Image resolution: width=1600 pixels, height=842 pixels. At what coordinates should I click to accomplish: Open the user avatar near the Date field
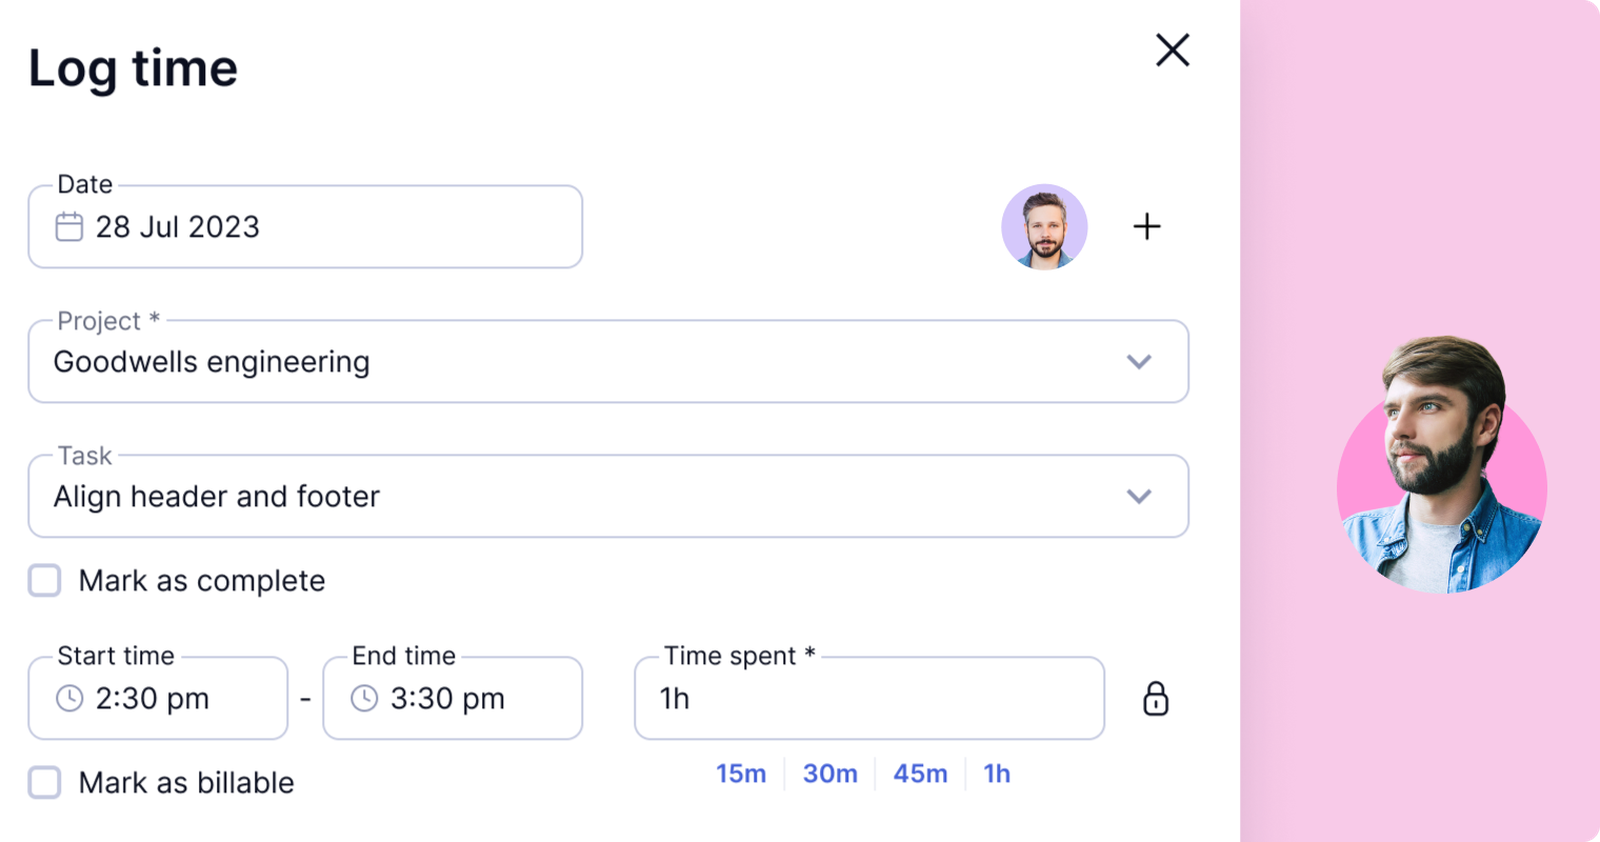[x=1044, y=227]
